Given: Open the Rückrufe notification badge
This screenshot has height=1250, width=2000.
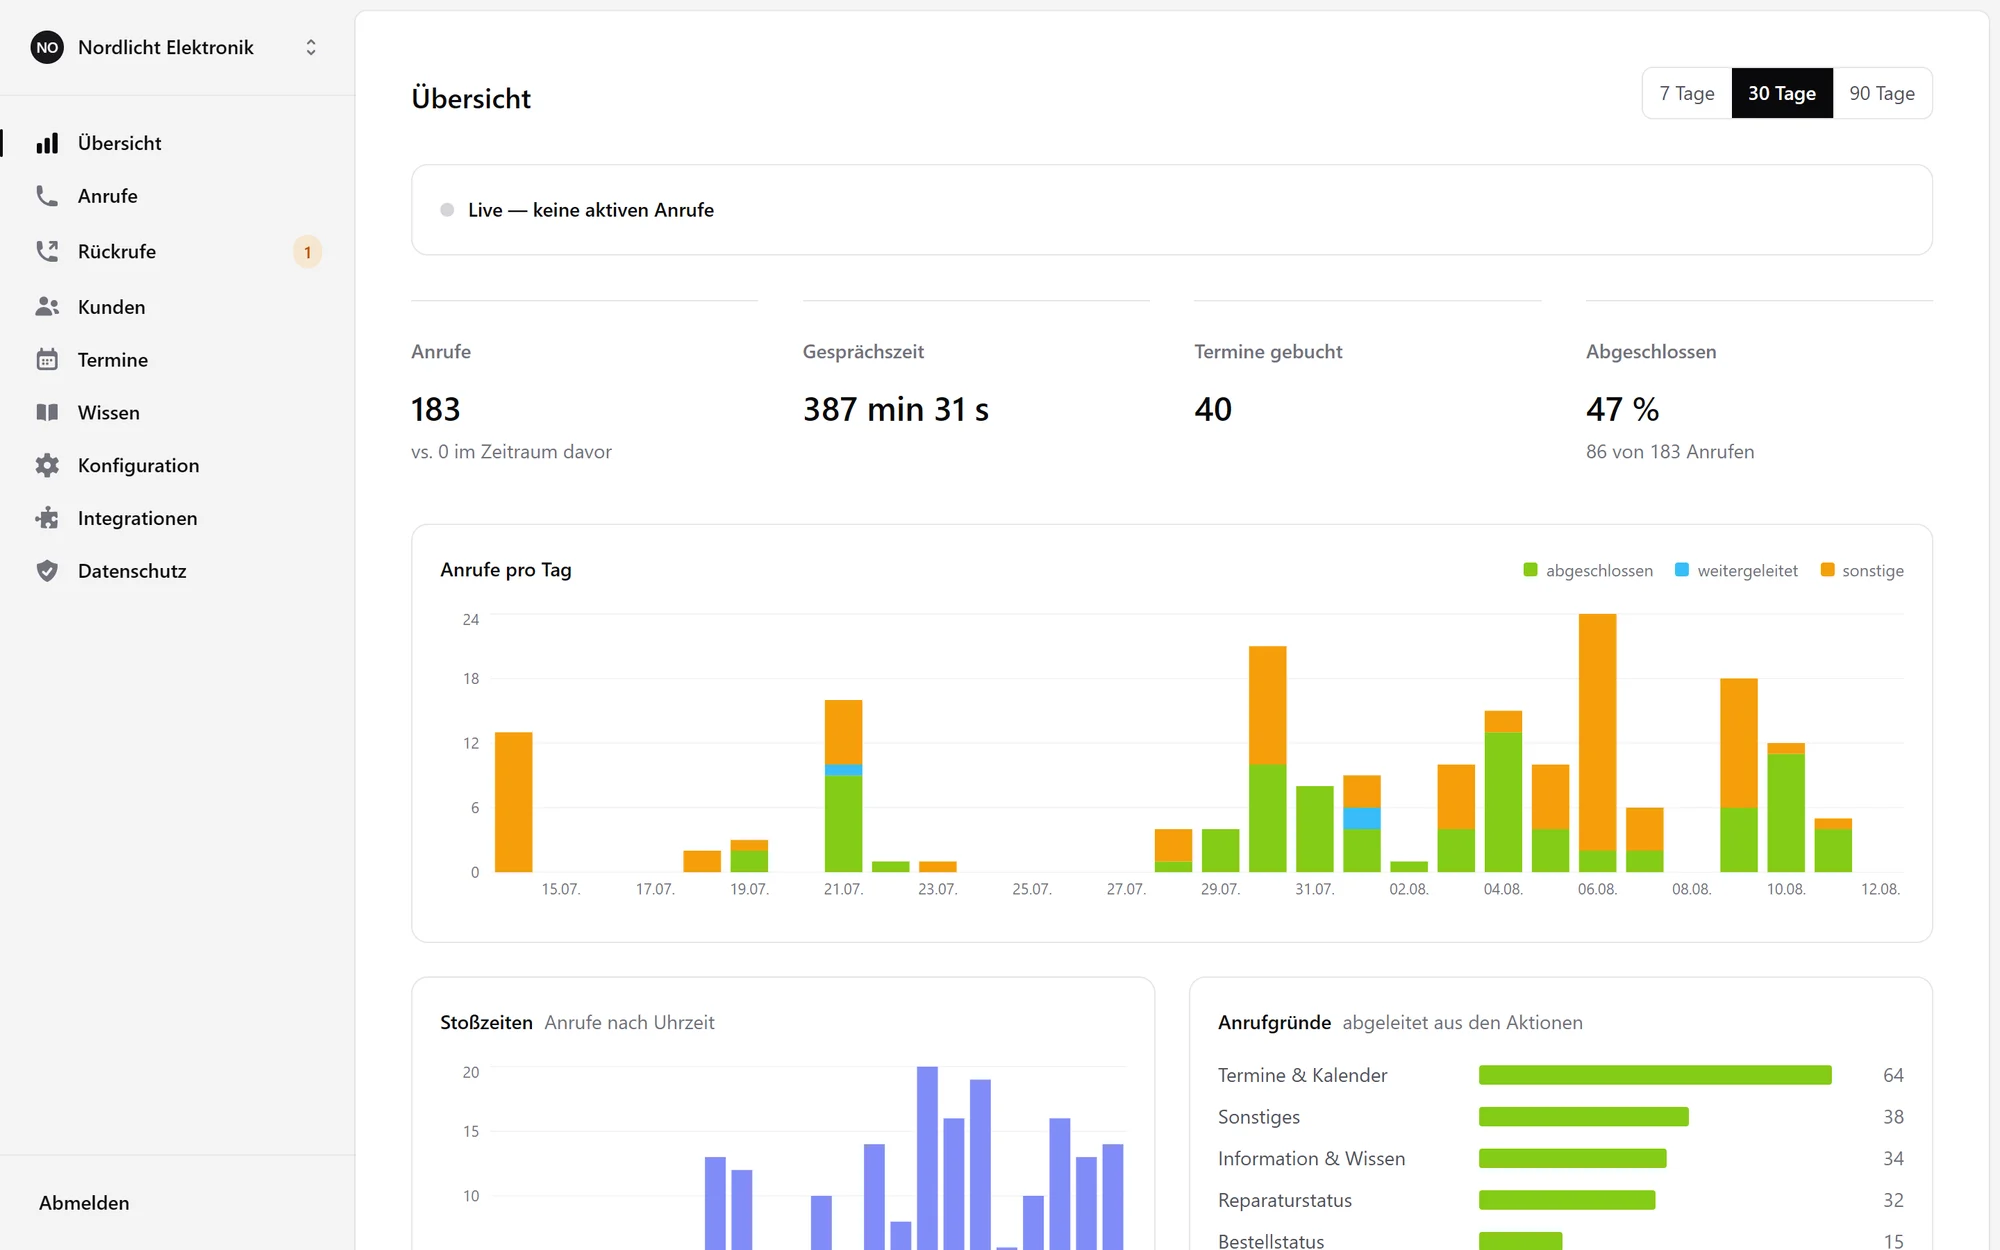Looking at the screenshot, I should pyautogui.click(x=307, y=252).
